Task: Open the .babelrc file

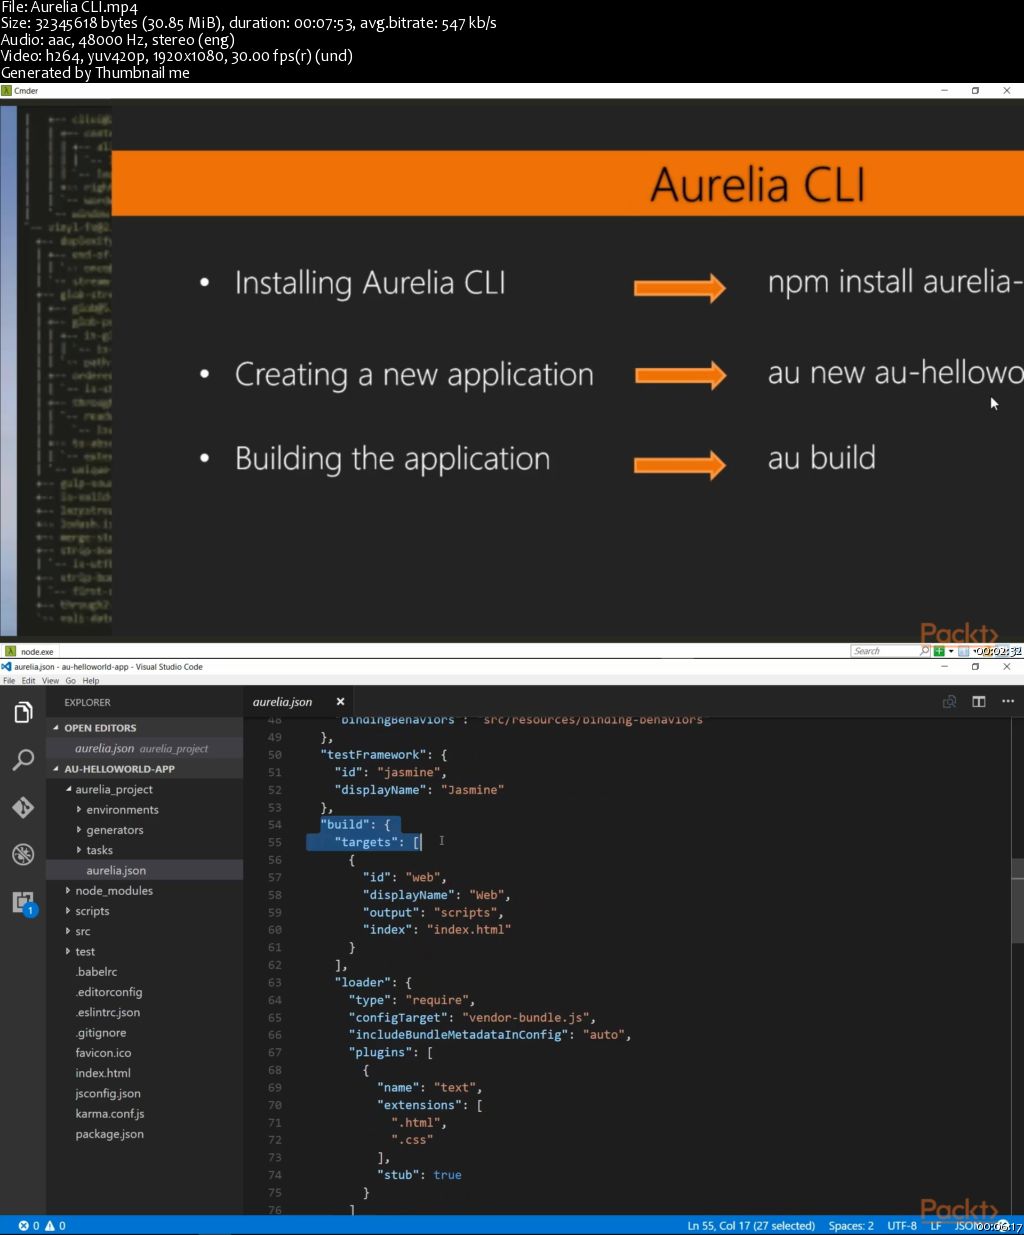Action: [x=145, y=972]
